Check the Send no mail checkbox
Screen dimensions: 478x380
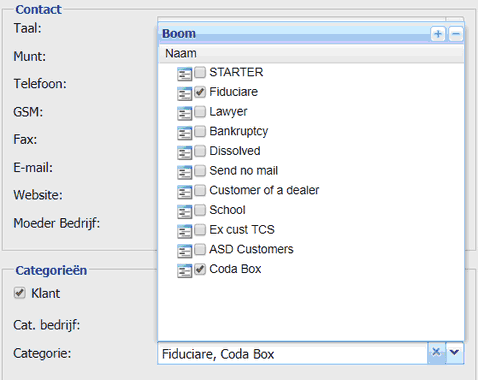200,170
